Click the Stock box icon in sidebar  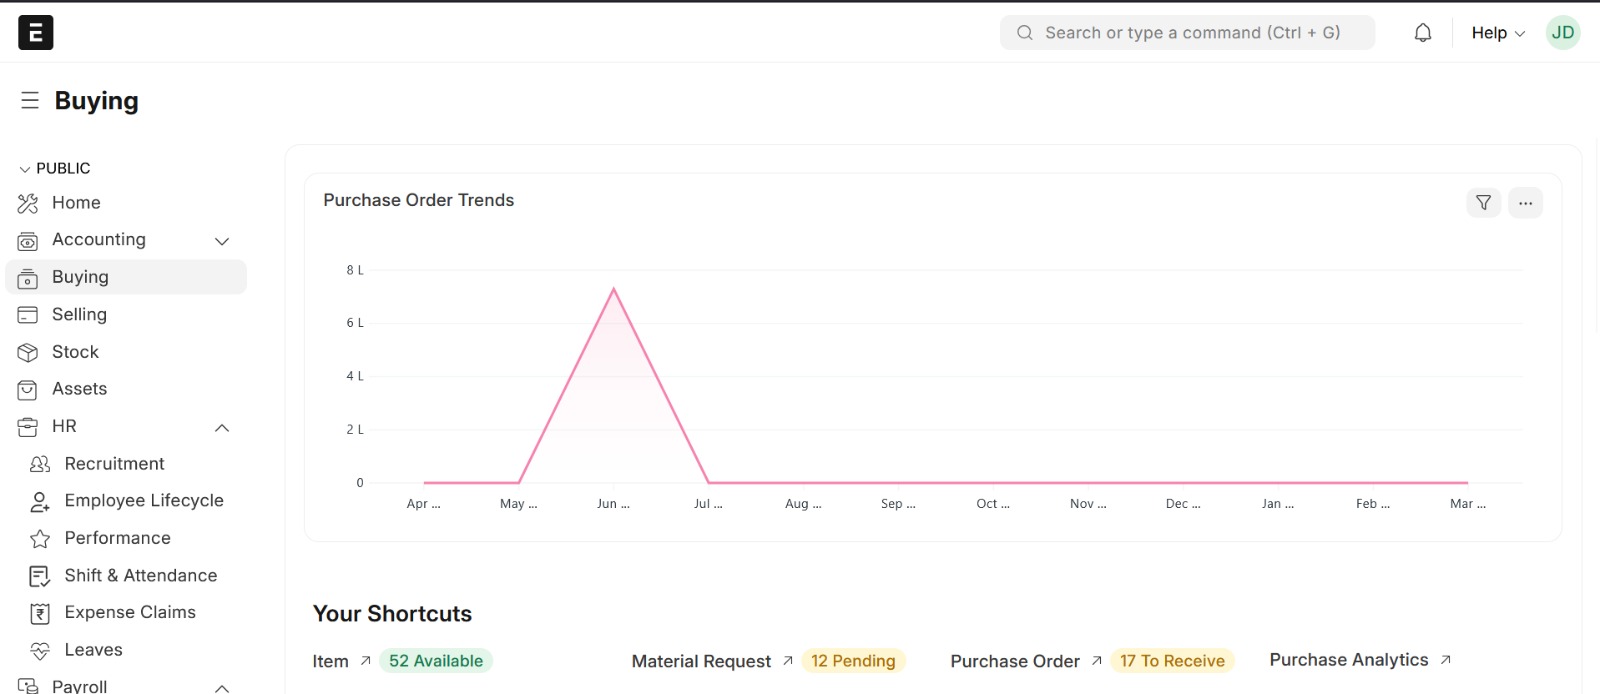[28, 353]
